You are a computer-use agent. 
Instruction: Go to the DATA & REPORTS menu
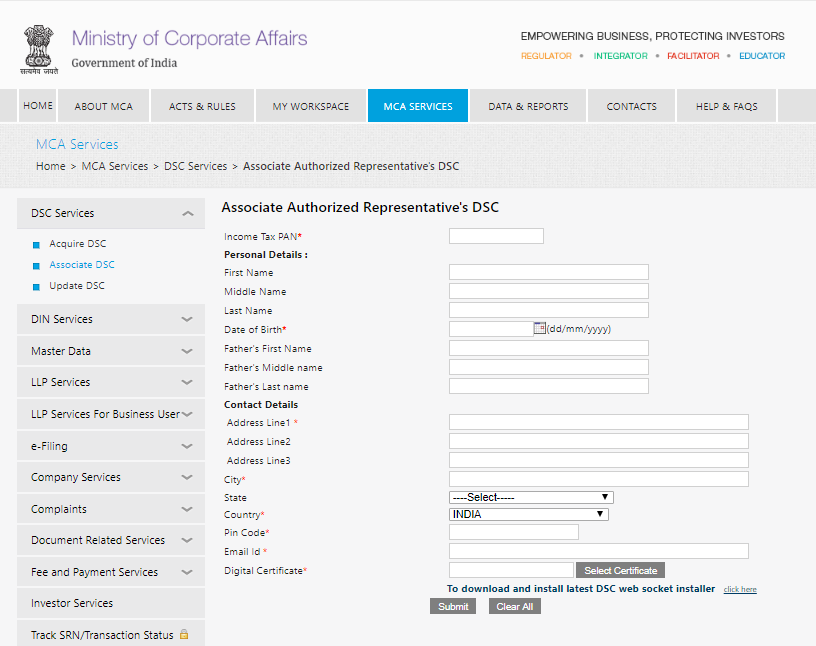(528, 106)
